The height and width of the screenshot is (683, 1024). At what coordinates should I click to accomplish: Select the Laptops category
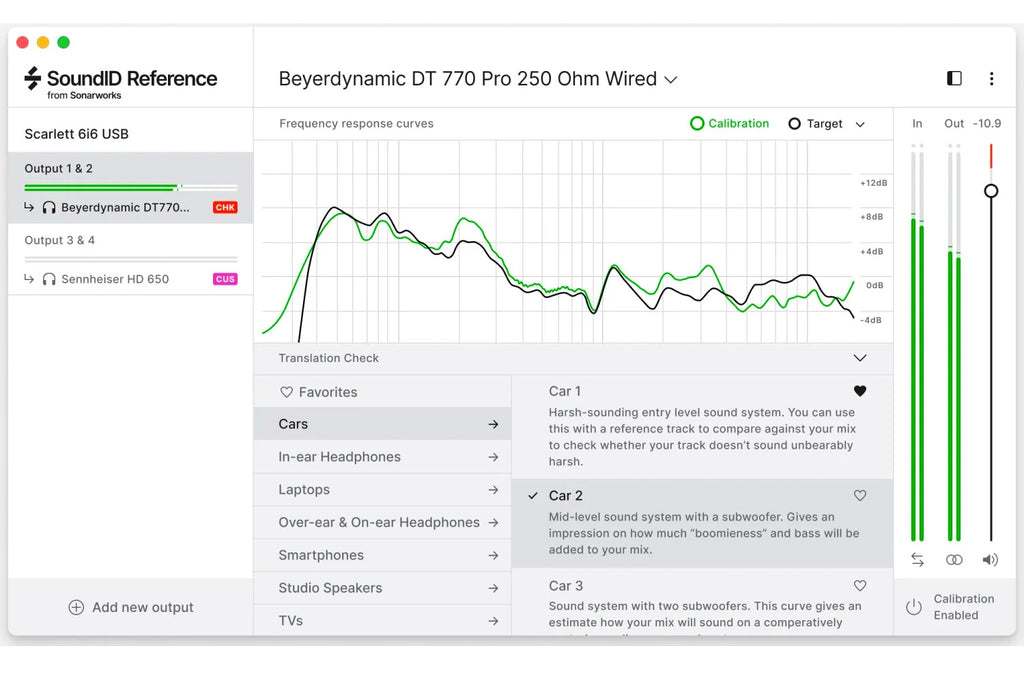coord(383,490)
